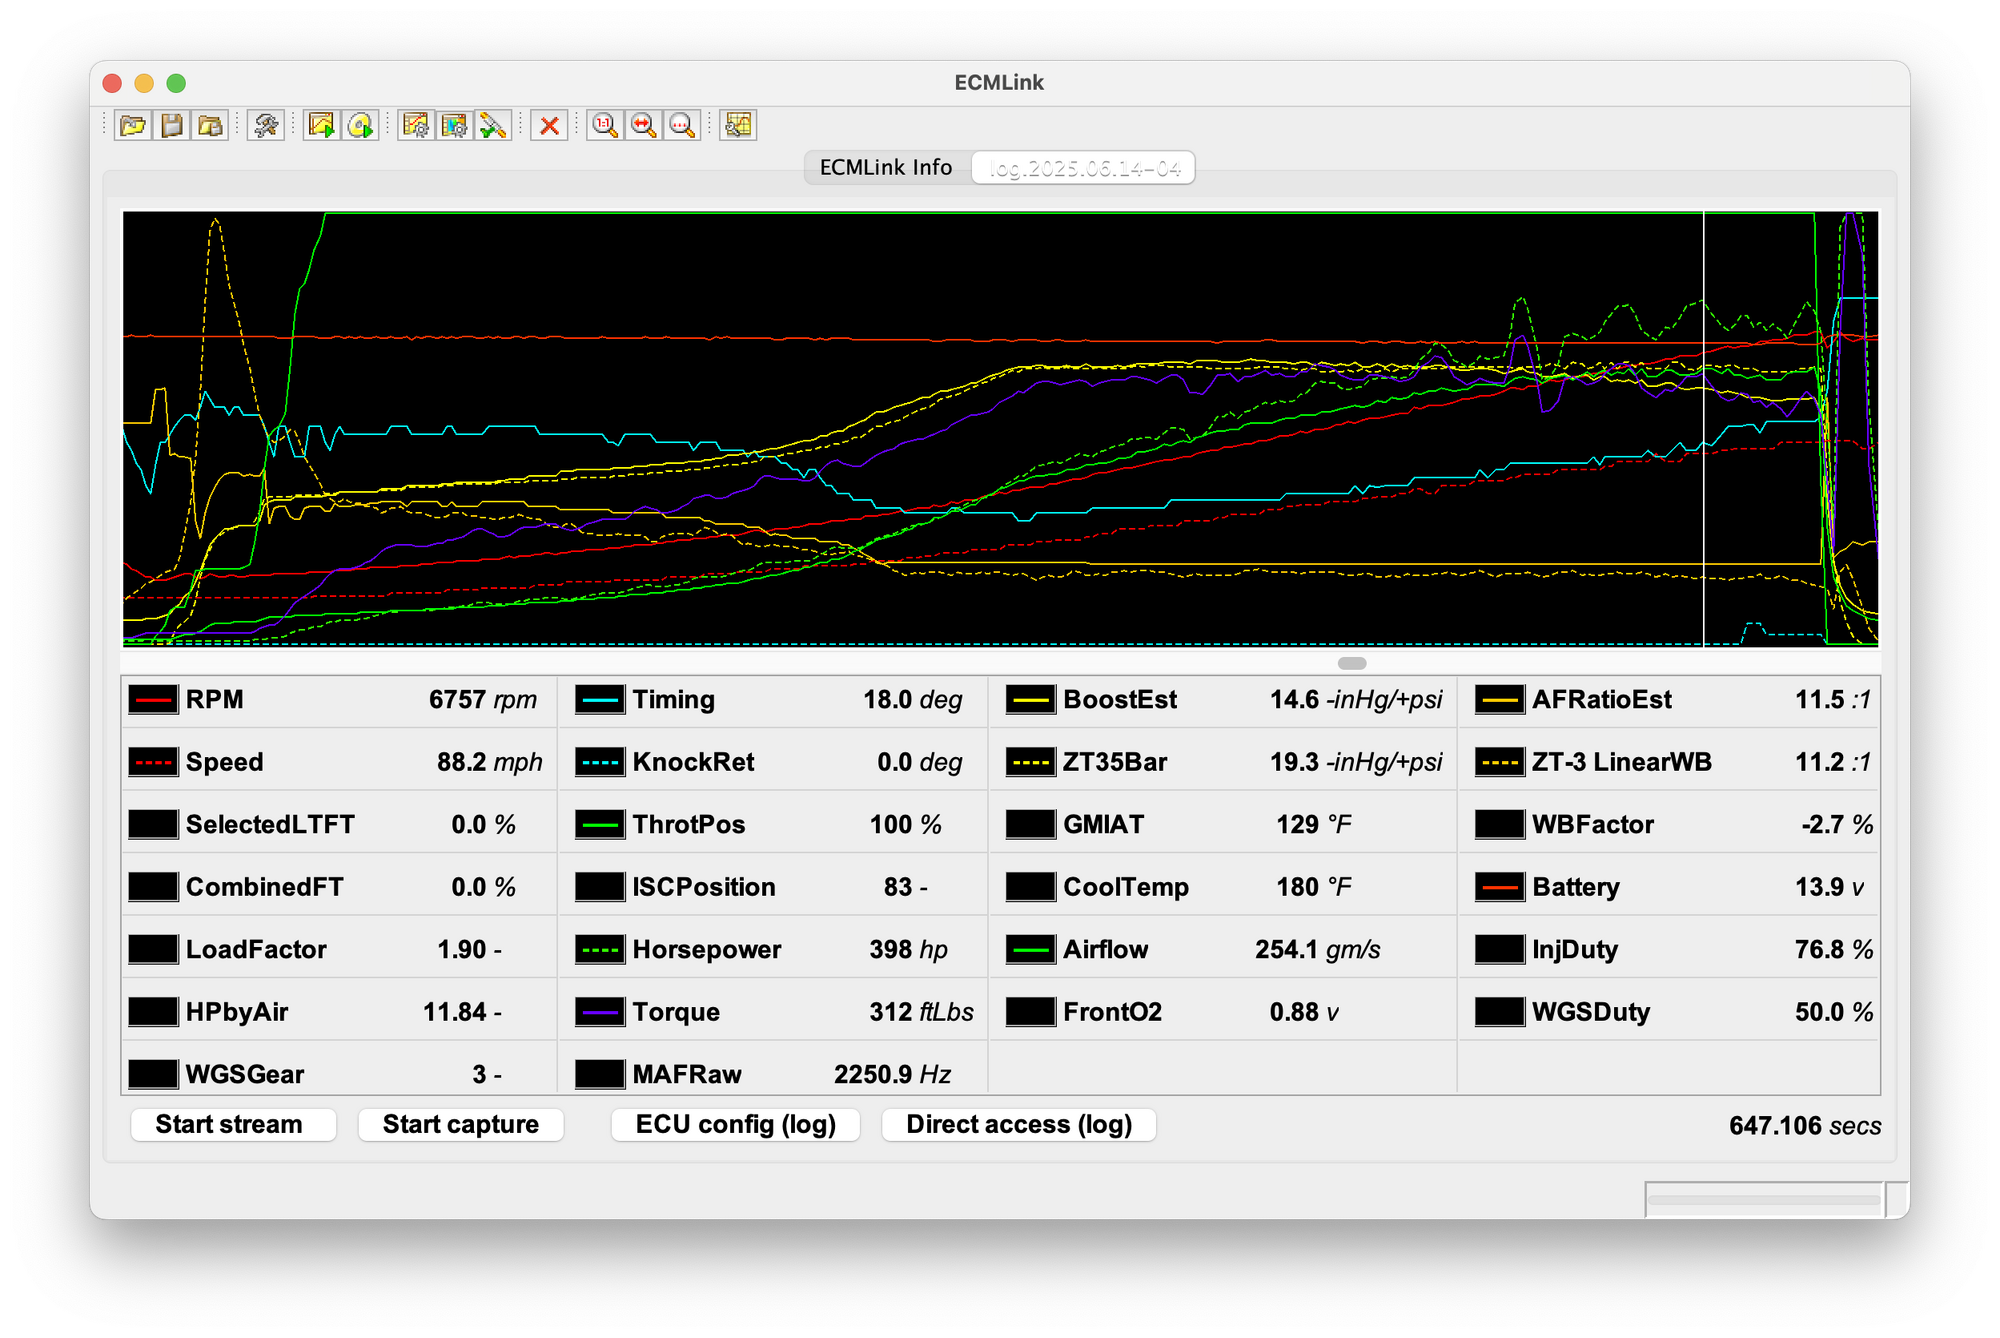Click the 647.106 secs time readout
This screenshot has width=2000, height=1338.
click(1805, 1126)
